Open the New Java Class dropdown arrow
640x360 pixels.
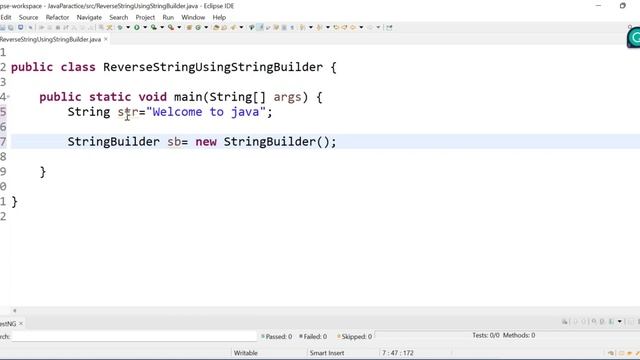(x=206, y=27)
